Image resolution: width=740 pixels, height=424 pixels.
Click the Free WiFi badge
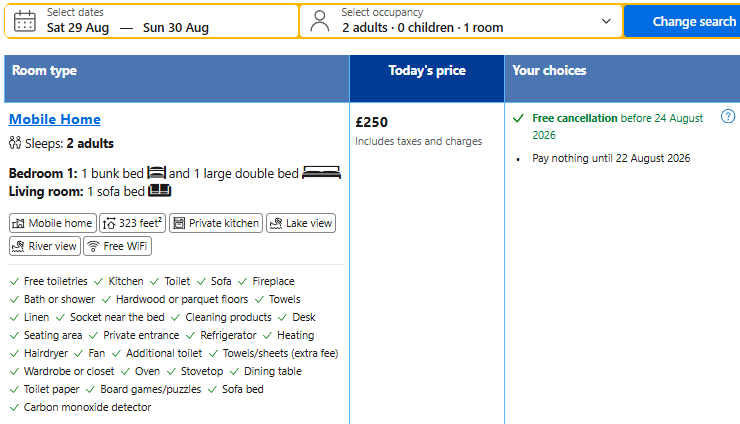(118, 246)
